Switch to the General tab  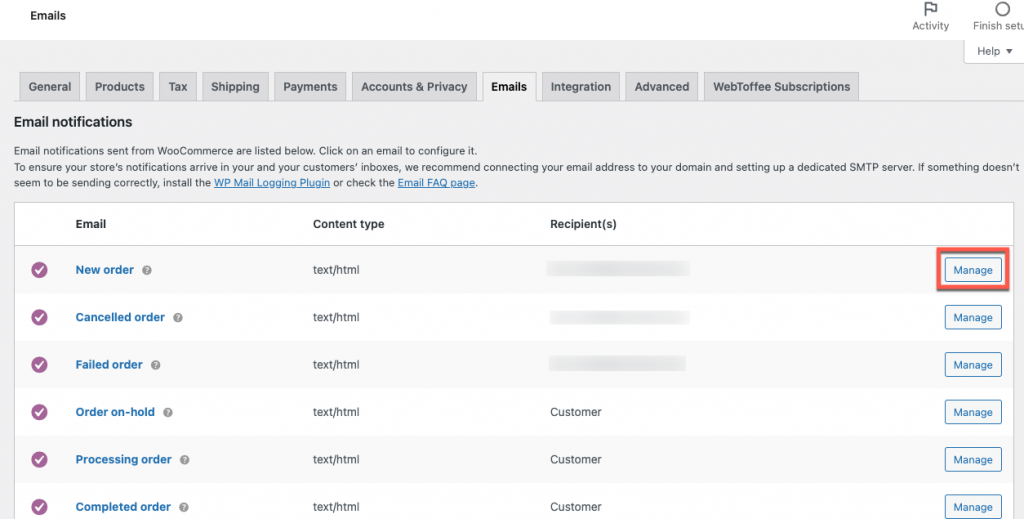coord(50,87)
